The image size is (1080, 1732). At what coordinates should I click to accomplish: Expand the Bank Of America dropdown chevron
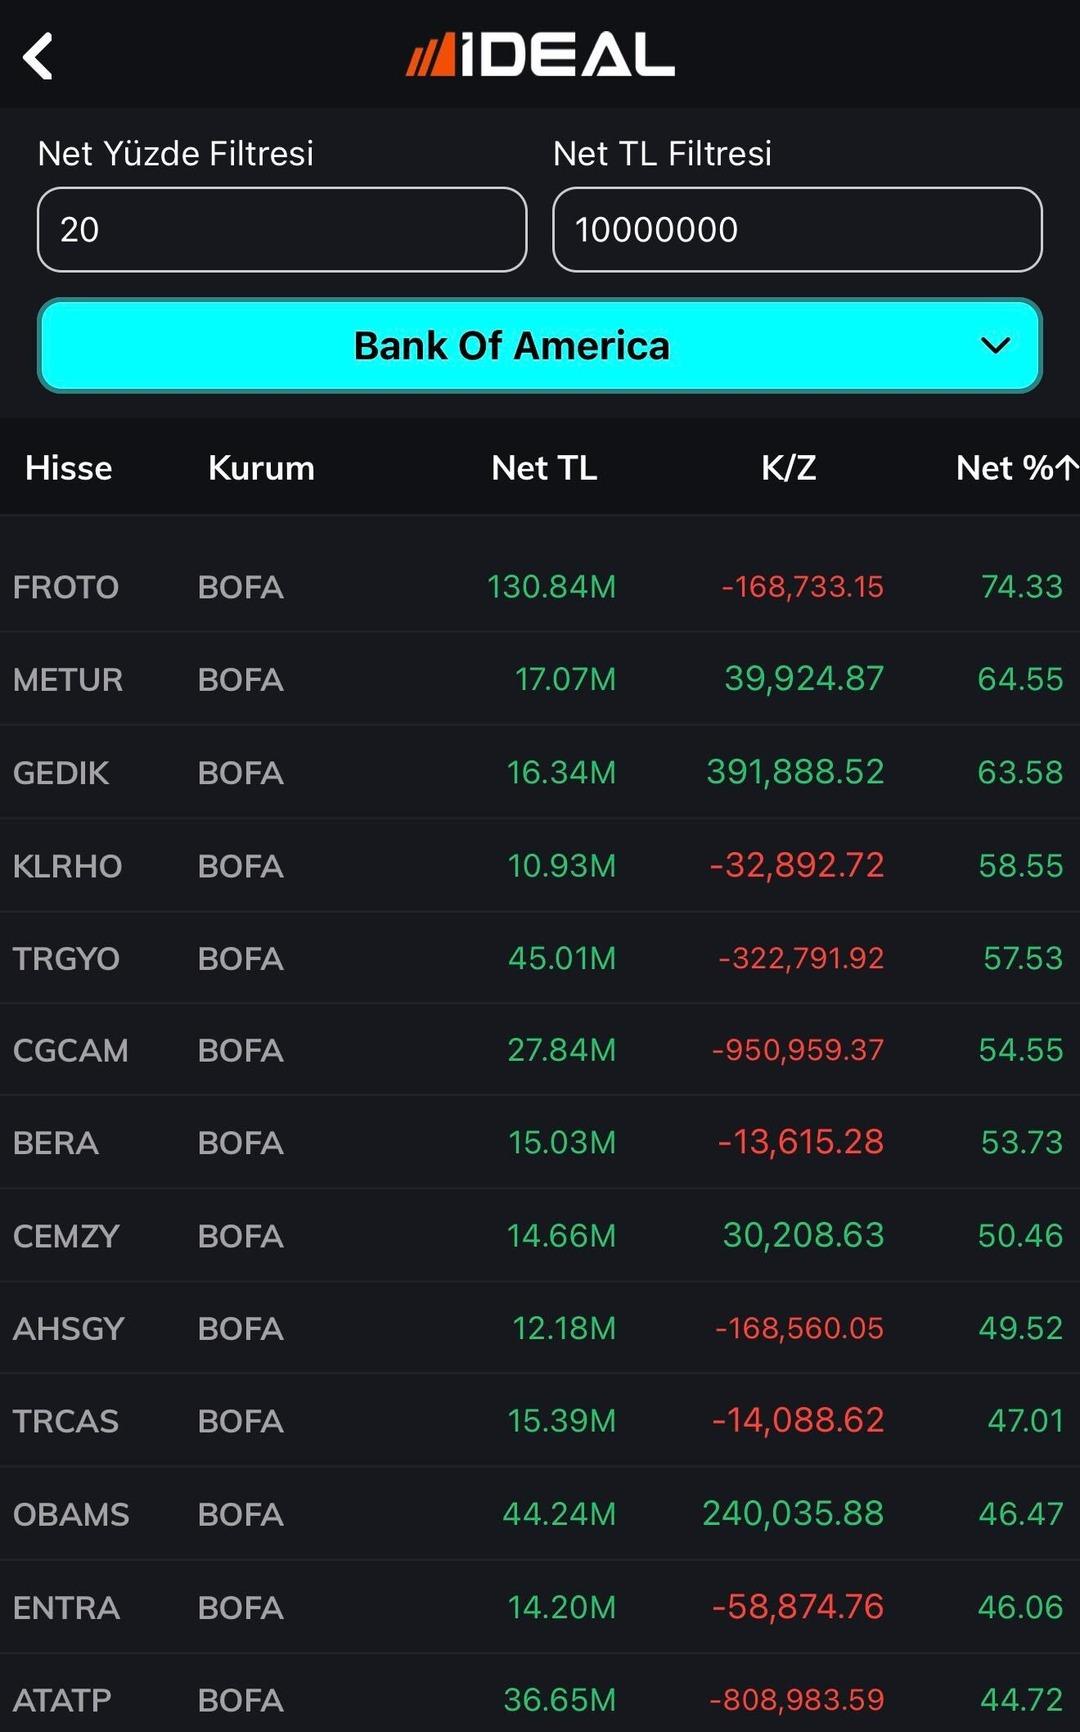pyautogui.click(x=995, y=346)
